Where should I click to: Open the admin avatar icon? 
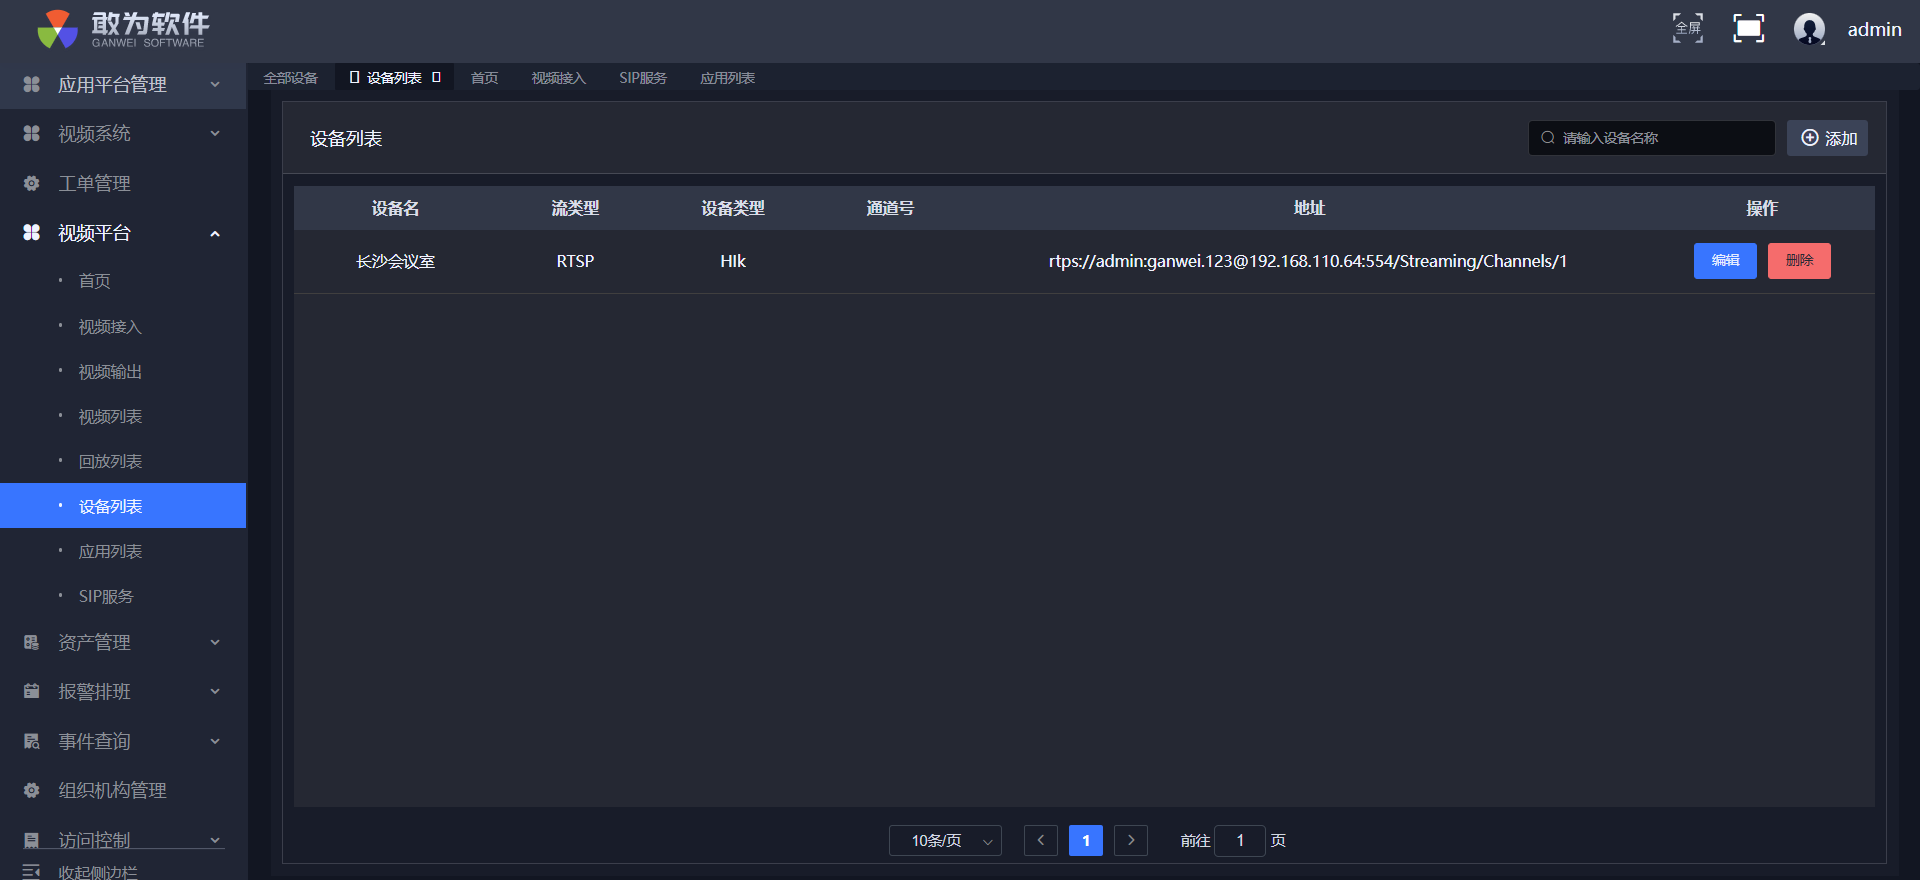click(1809, 29)
